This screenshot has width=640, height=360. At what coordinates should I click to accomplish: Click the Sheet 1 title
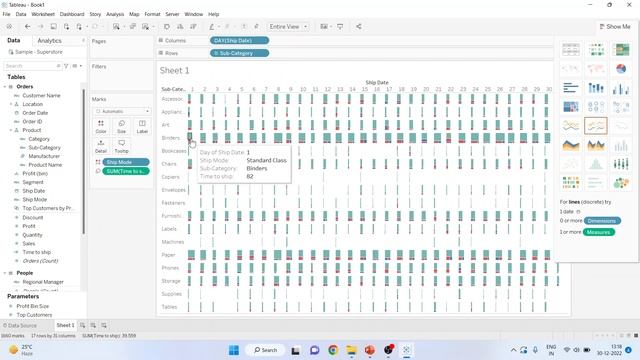coord(174,71)
